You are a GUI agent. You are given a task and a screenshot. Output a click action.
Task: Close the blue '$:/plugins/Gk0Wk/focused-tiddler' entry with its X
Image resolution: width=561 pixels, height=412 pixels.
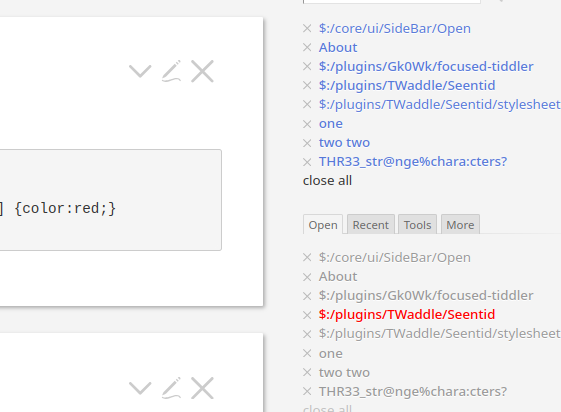click(307, 66)
